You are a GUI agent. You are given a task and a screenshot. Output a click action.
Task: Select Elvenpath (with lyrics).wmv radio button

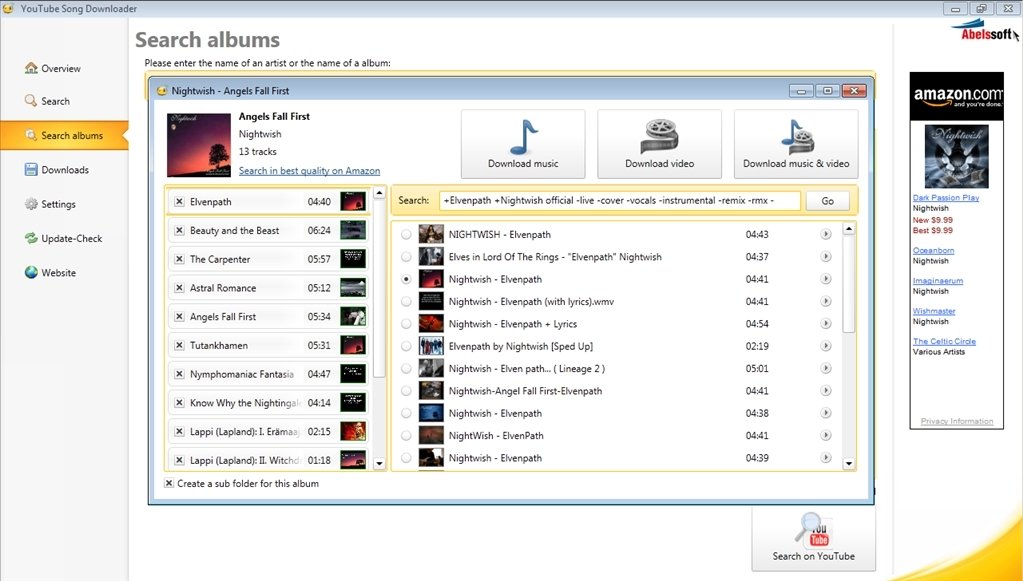(406, 301)
